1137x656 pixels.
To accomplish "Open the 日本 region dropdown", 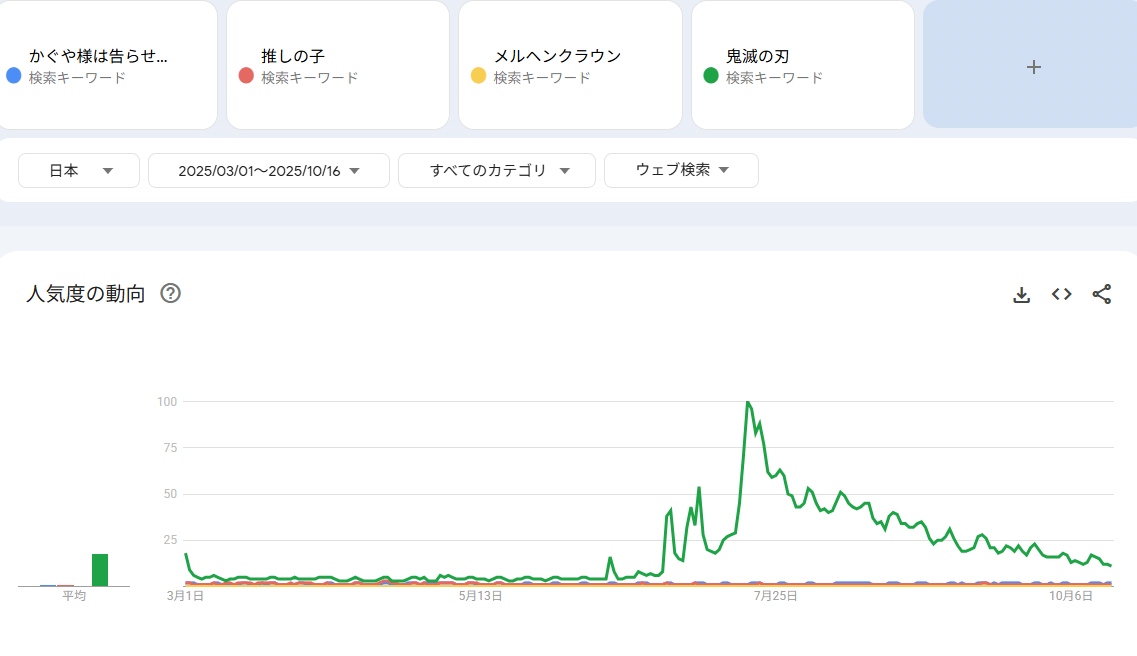I will (x=79, y=171).
